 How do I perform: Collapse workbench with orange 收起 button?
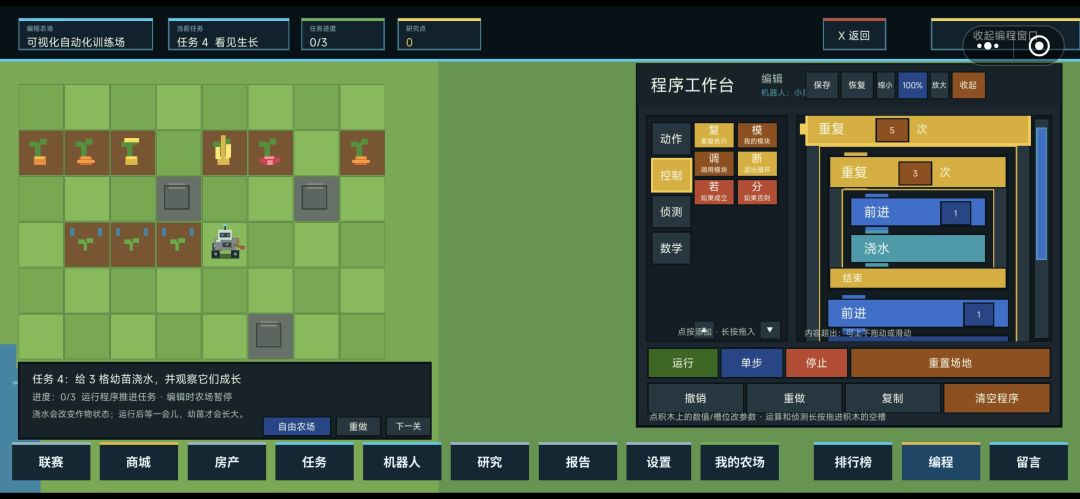(x=968, y=85)
